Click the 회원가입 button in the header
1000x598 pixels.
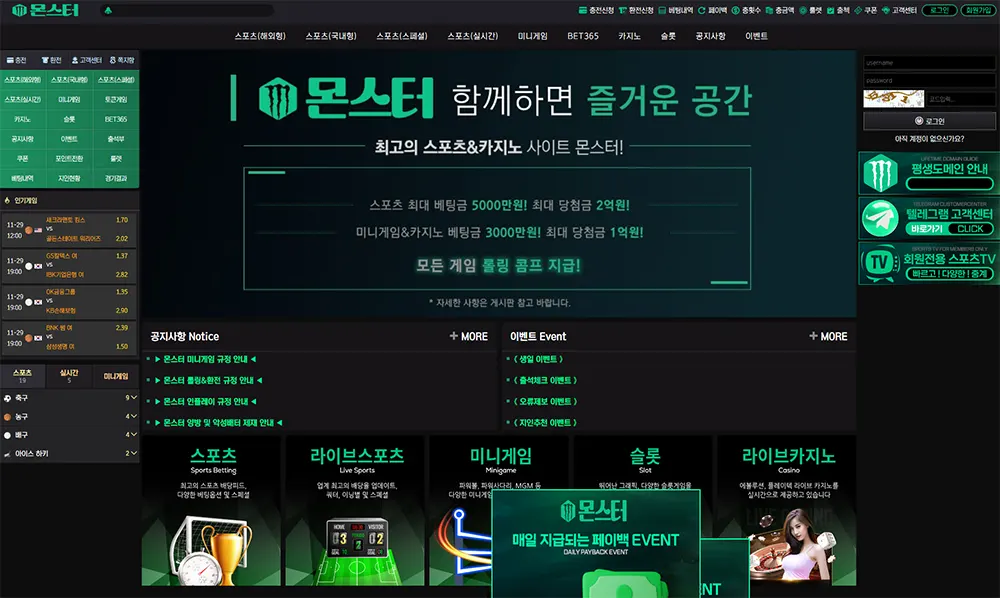point(978,10)
